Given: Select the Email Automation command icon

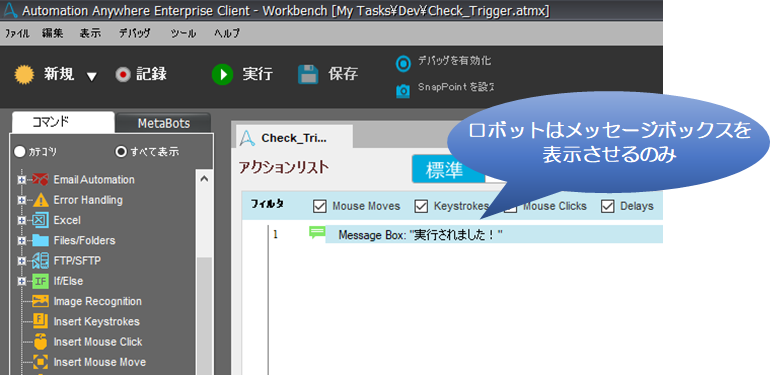Looking at the screenshot, I should (x=40, y=180).
